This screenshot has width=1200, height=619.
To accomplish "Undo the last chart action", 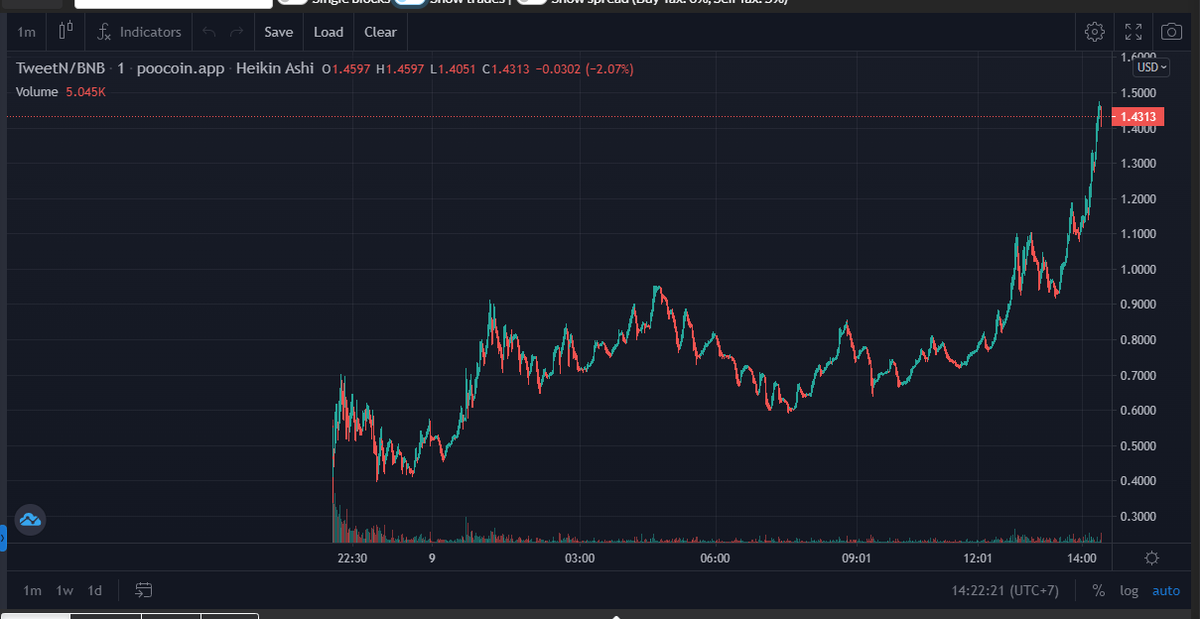I will pyautogui.click(x=209, y=32).
